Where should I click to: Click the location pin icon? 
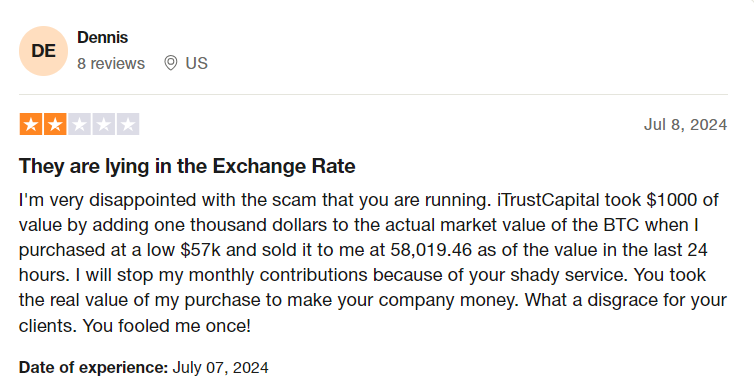point(171,63)
